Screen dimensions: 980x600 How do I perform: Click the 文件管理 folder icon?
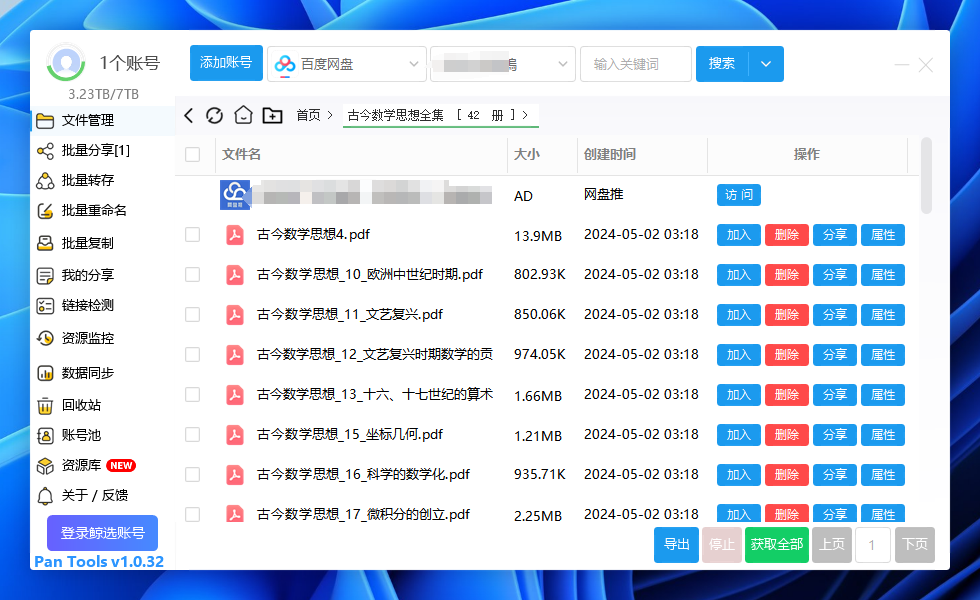pyautogui.click(x=45, y=121)
